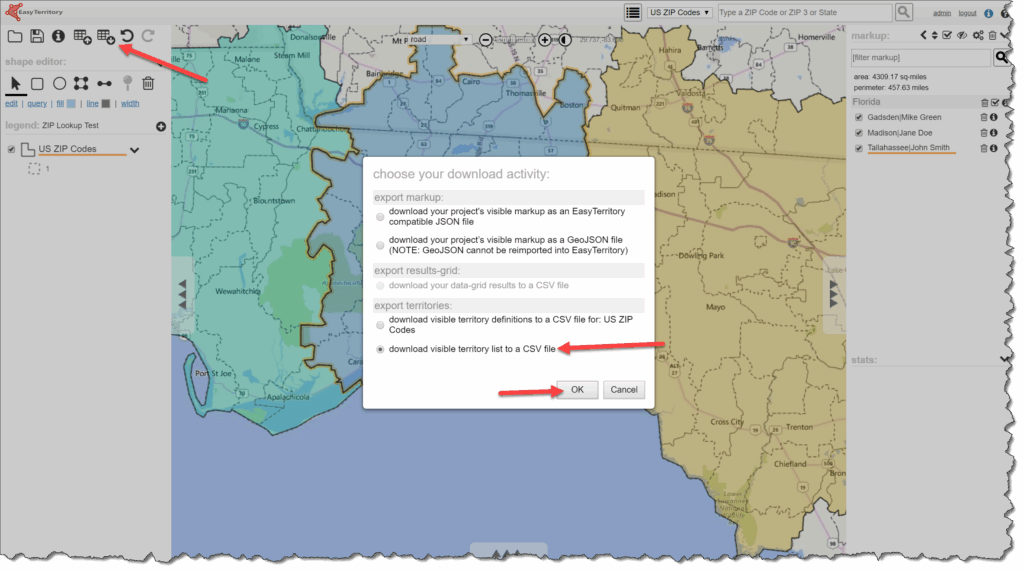Click the blue fill color swatch
Image resolution: width=1024 pixels, height=571 pixels.
click(71, 104)
